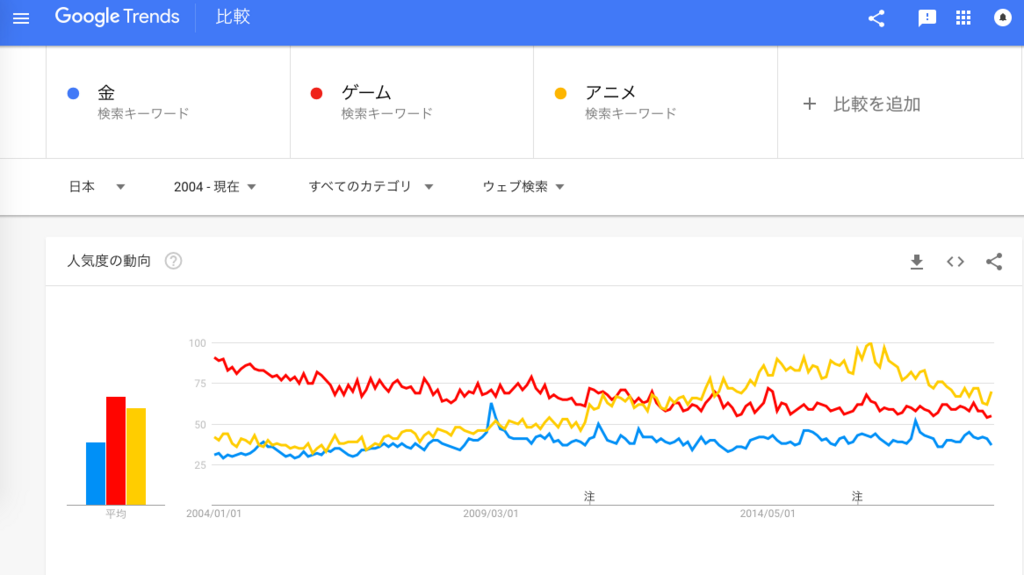Share the interest over time chart

(994, 262)
